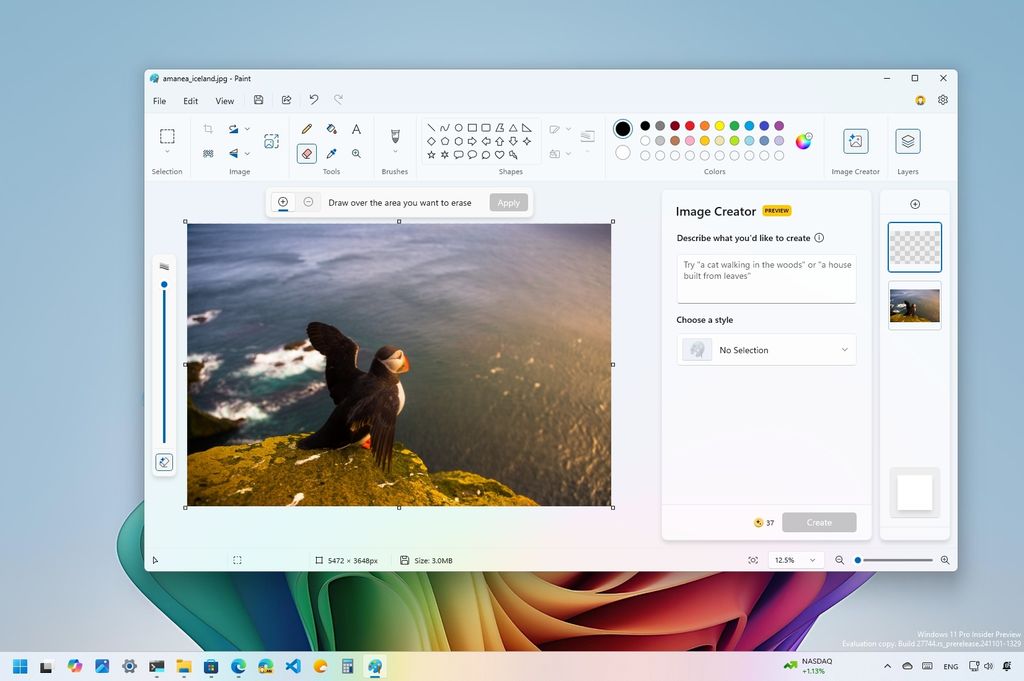Expand the Rotate options chevron

247,128
